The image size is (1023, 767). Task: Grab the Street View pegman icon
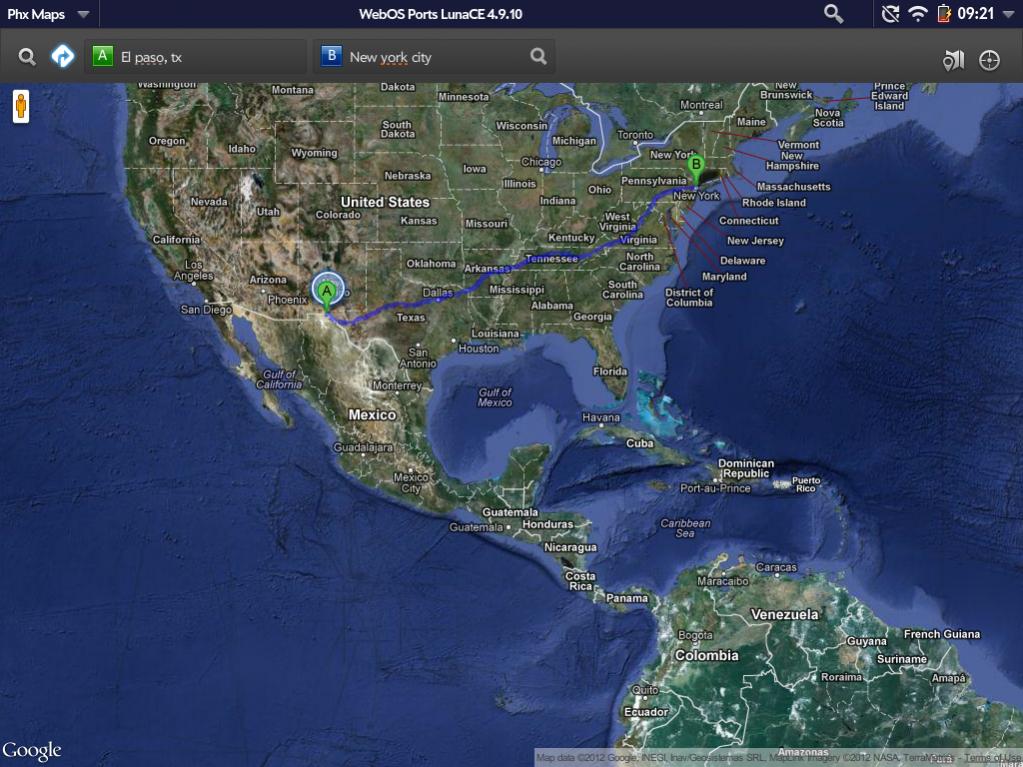pyautogui.click(x=20, y=106)
